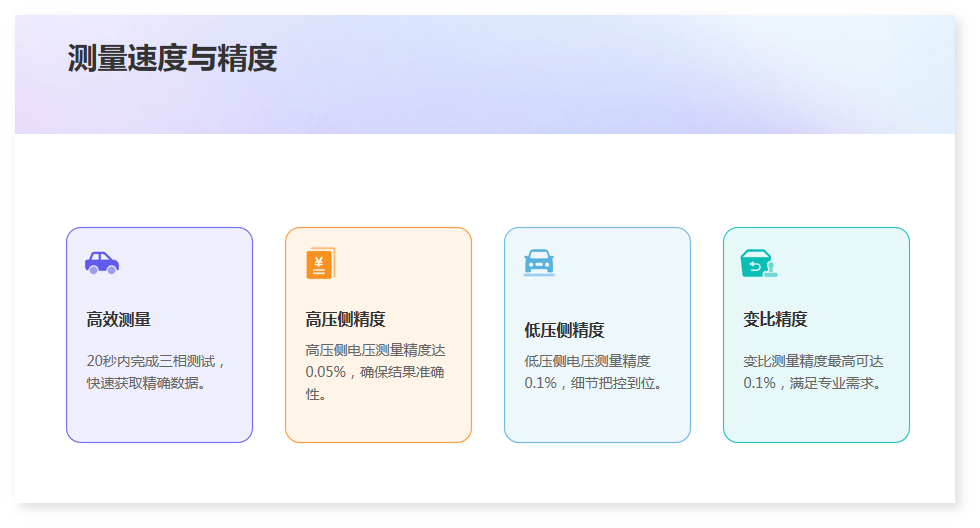Viewport: 980px width, 528px height.
Task: Select the 低压侧精度 card heading
Action: click(564, 330)
